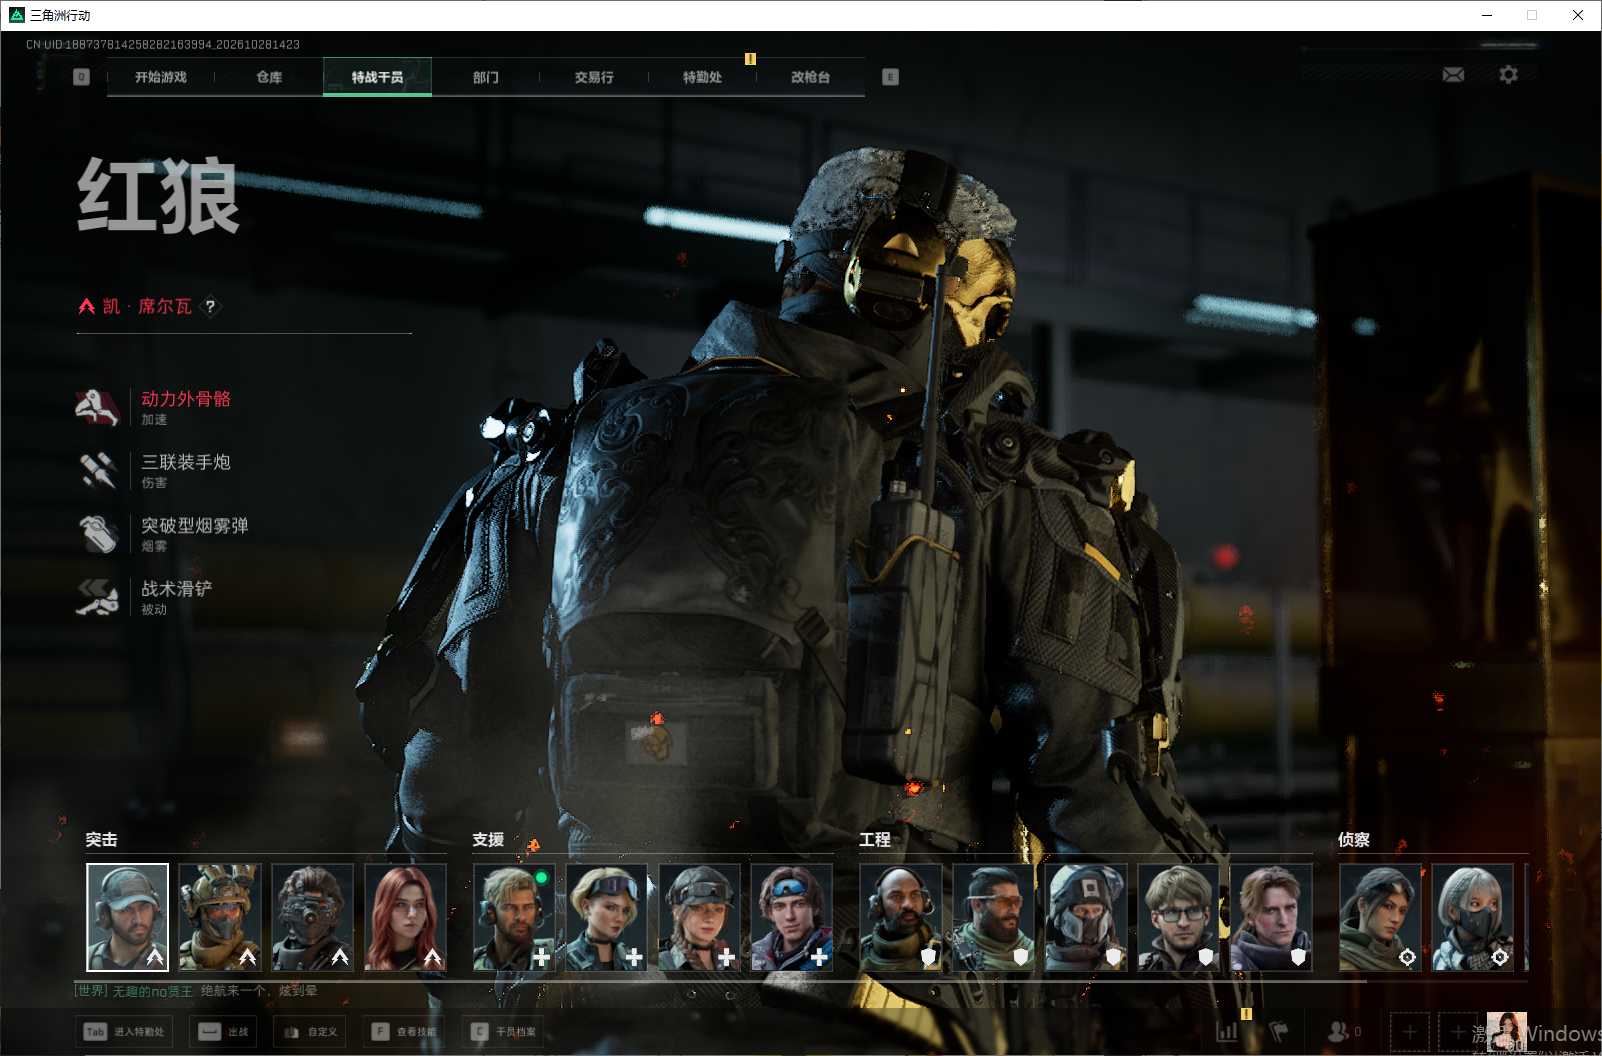Click the 动力外骨骼 skill name text
Image resolution: width=1602 pixels, height=1056 pixels.
pos(186,398)
